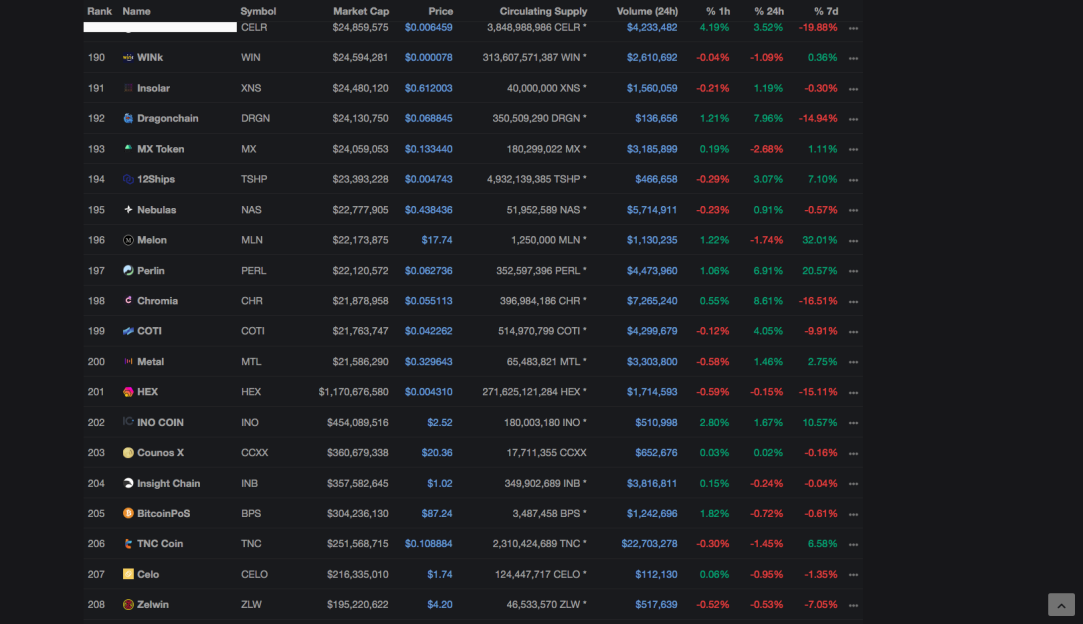Sort table by % 24h column header
Viewport: 1083px width, 624px height.
769,11
